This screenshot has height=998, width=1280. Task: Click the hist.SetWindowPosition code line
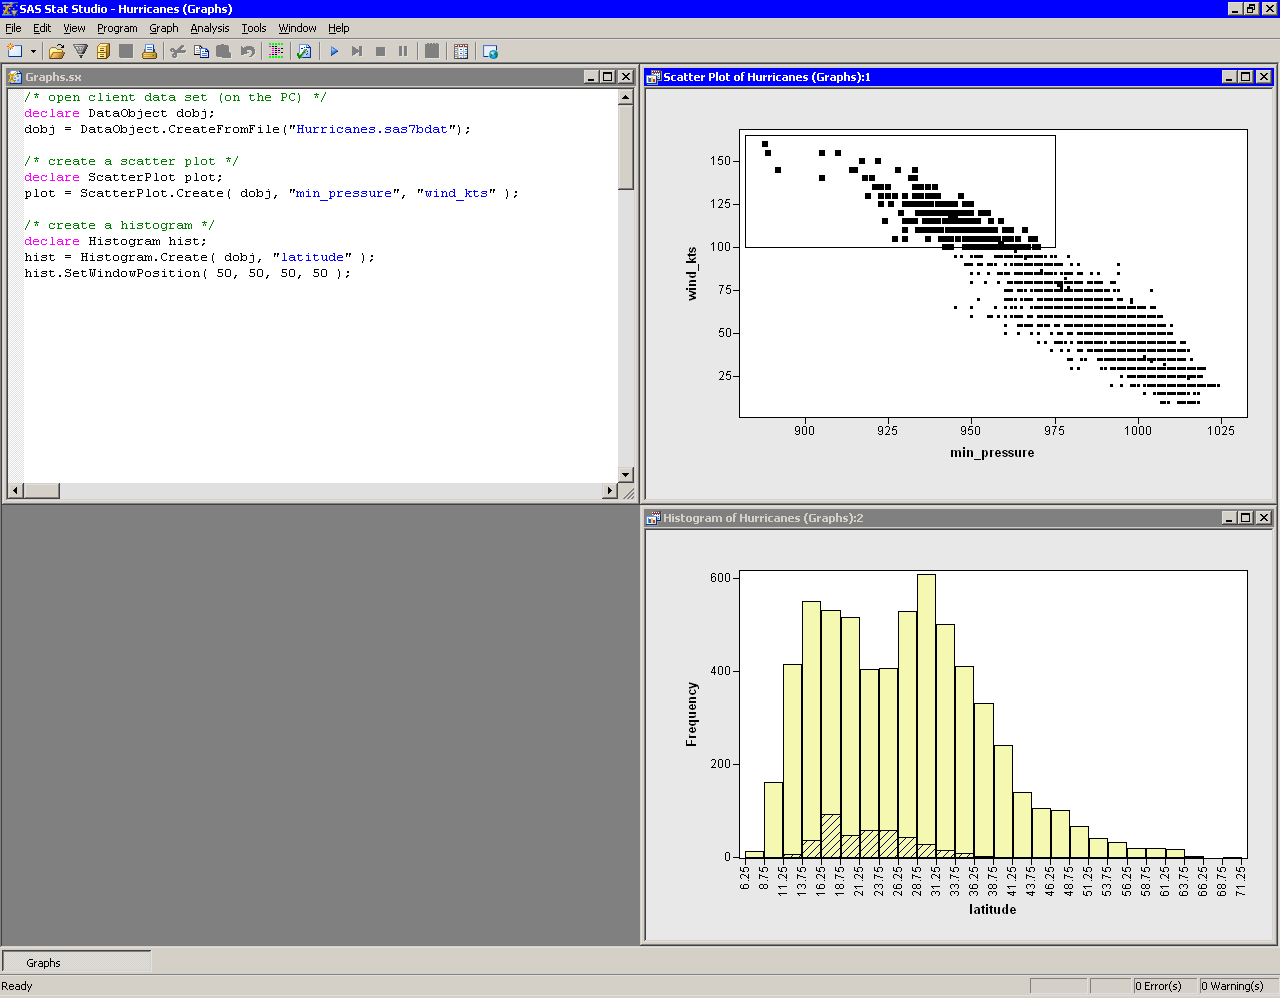[x=188, y=273]
